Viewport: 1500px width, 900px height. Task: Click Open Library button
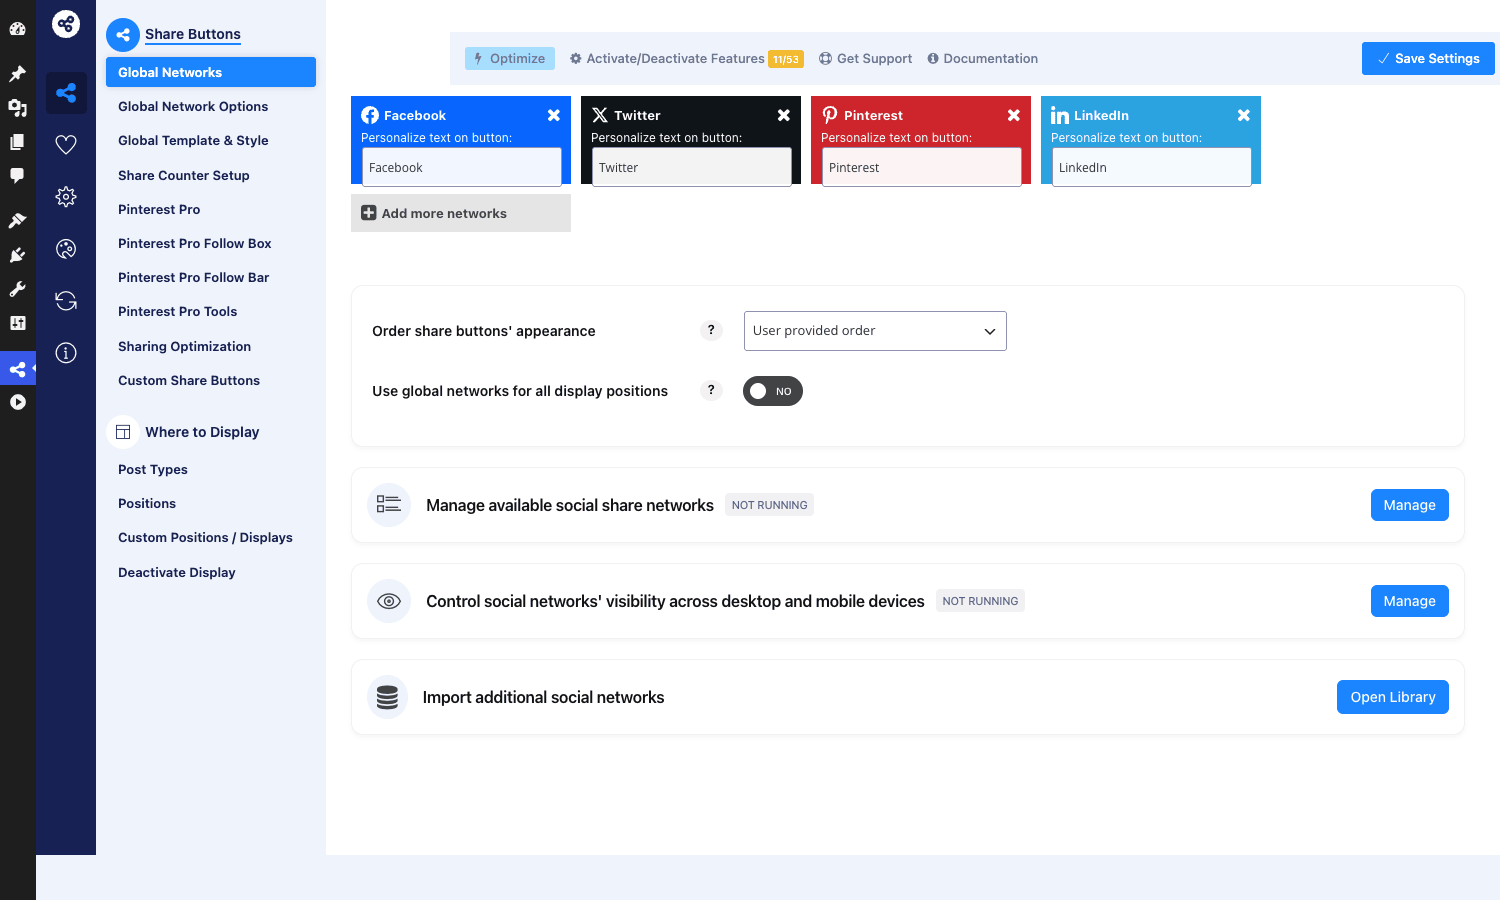(1393, 697)
